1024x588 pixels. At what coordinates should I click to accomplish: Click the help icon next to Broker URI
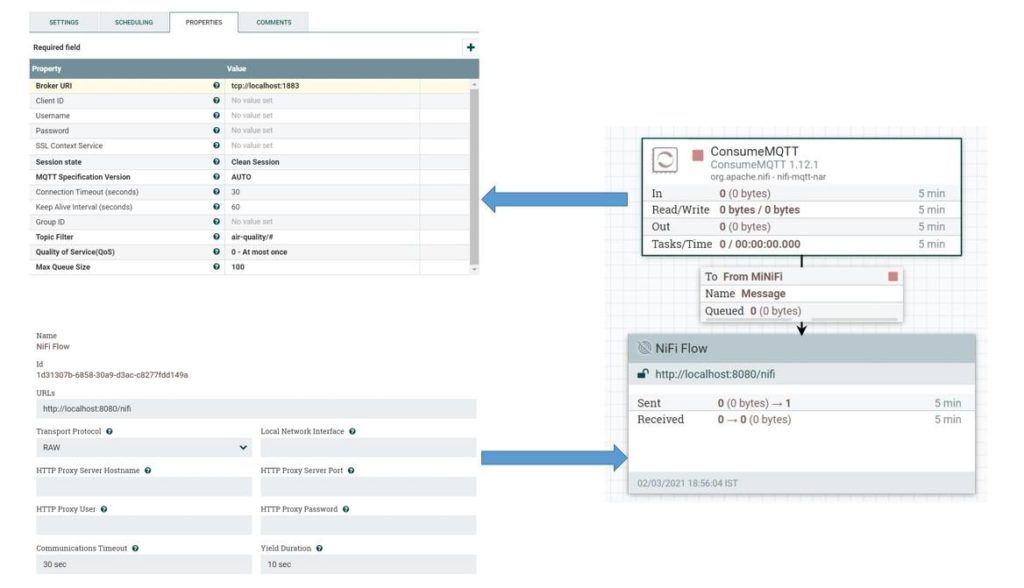pyautogui.click(x=218, y=85)
